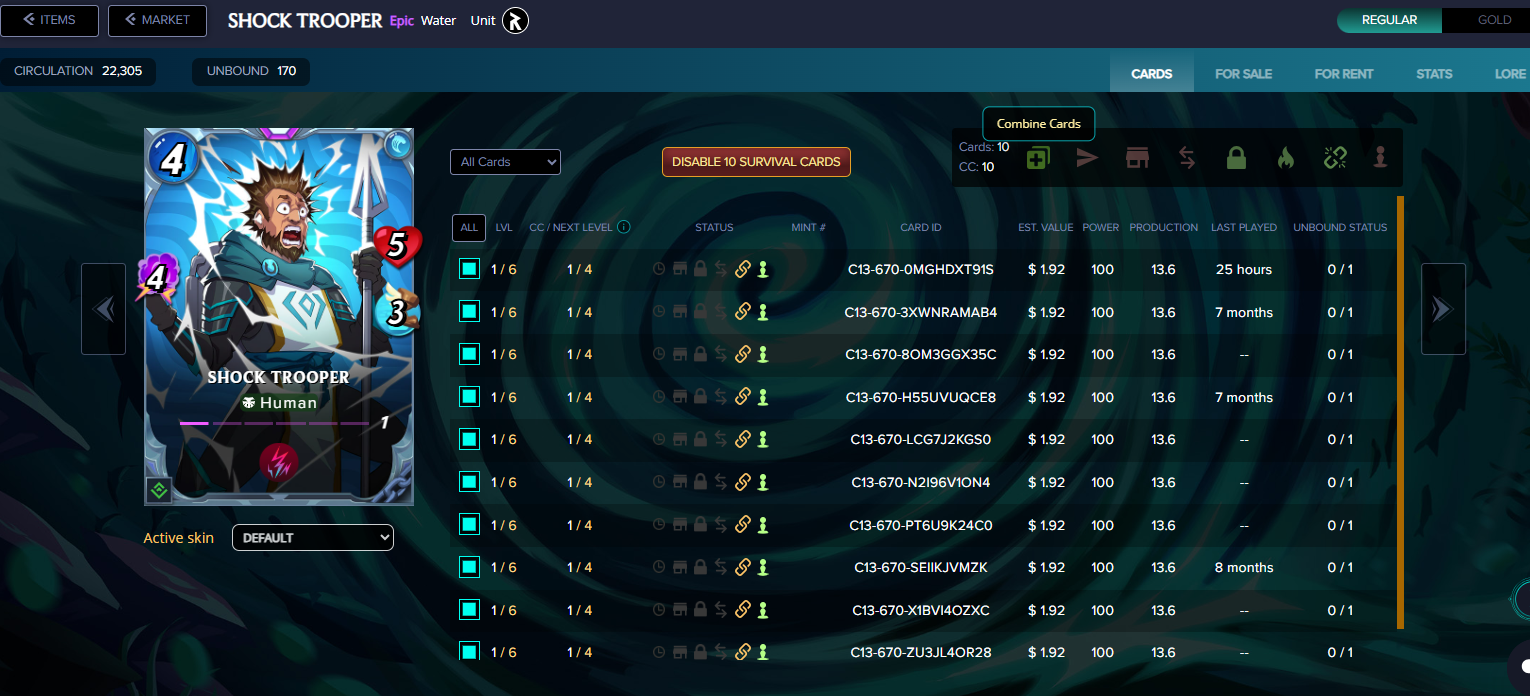The width and height of the screenshot is (1530, 696).
Task: Click DISABLE 10 SURVIVAL CARDS button
Action: click(x=756, y=162)
